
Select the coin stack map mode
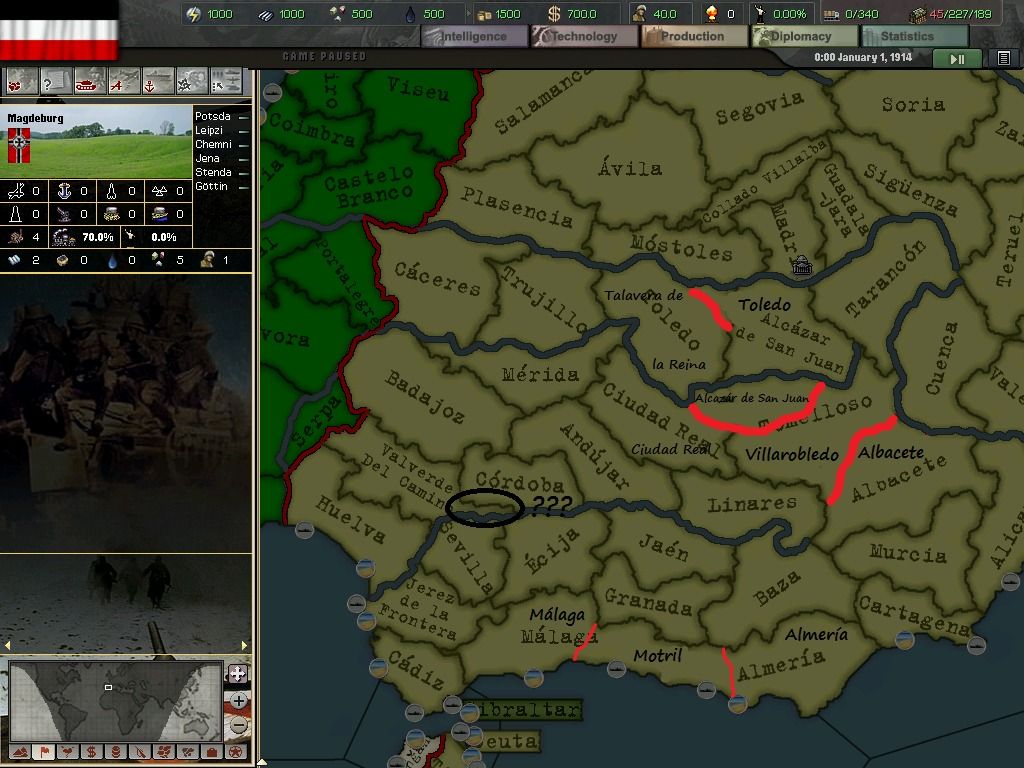coord(116,752)
